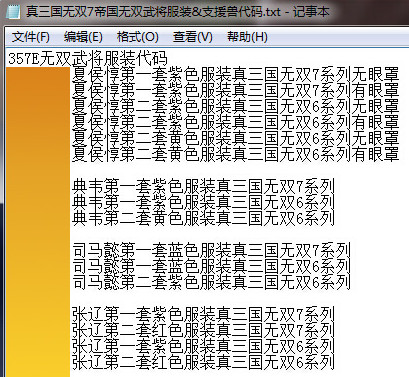Click line 典韦第二套黄色服装真三国无双6系列
This screenshot has width=409, height=377.
pyautogui.click(x=203, y=218)
